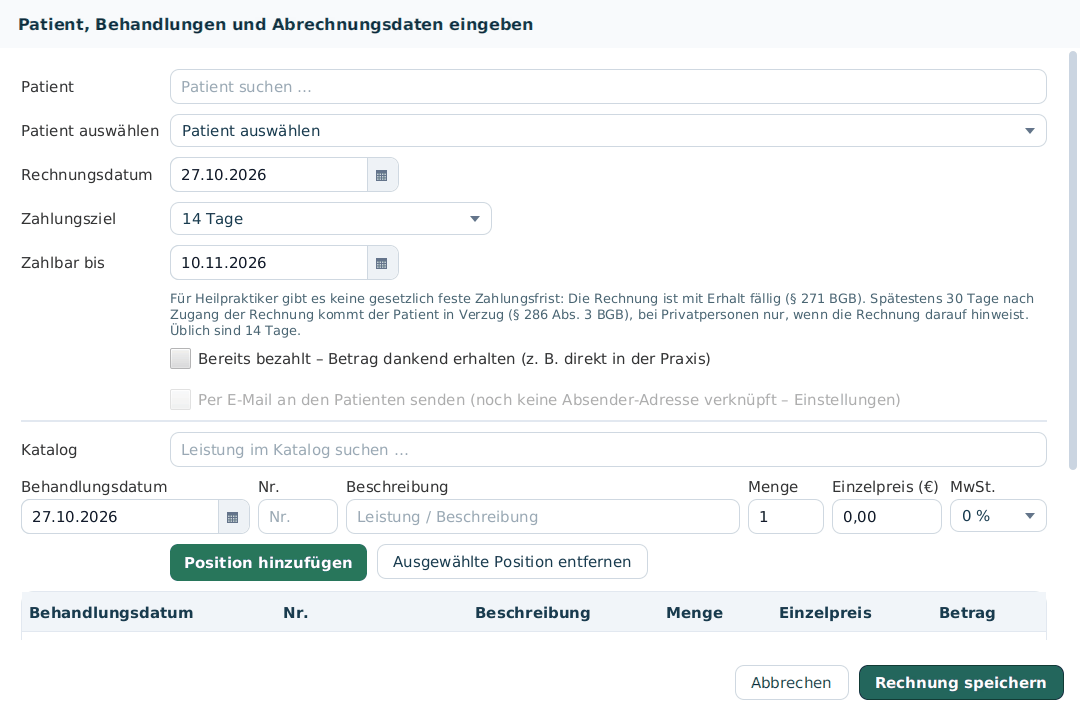Viewport: 1080px width, 714px height.
Task: Click the 'Nr.' input field
Action: 298,517
